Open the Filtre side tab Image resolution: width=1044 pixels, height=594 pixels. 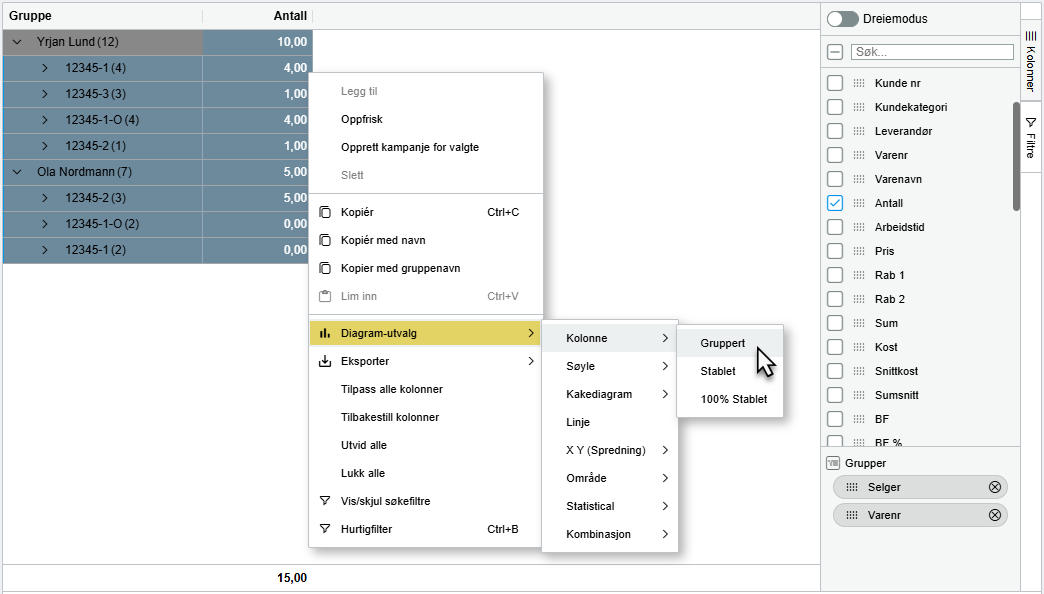click(1030, 137)
